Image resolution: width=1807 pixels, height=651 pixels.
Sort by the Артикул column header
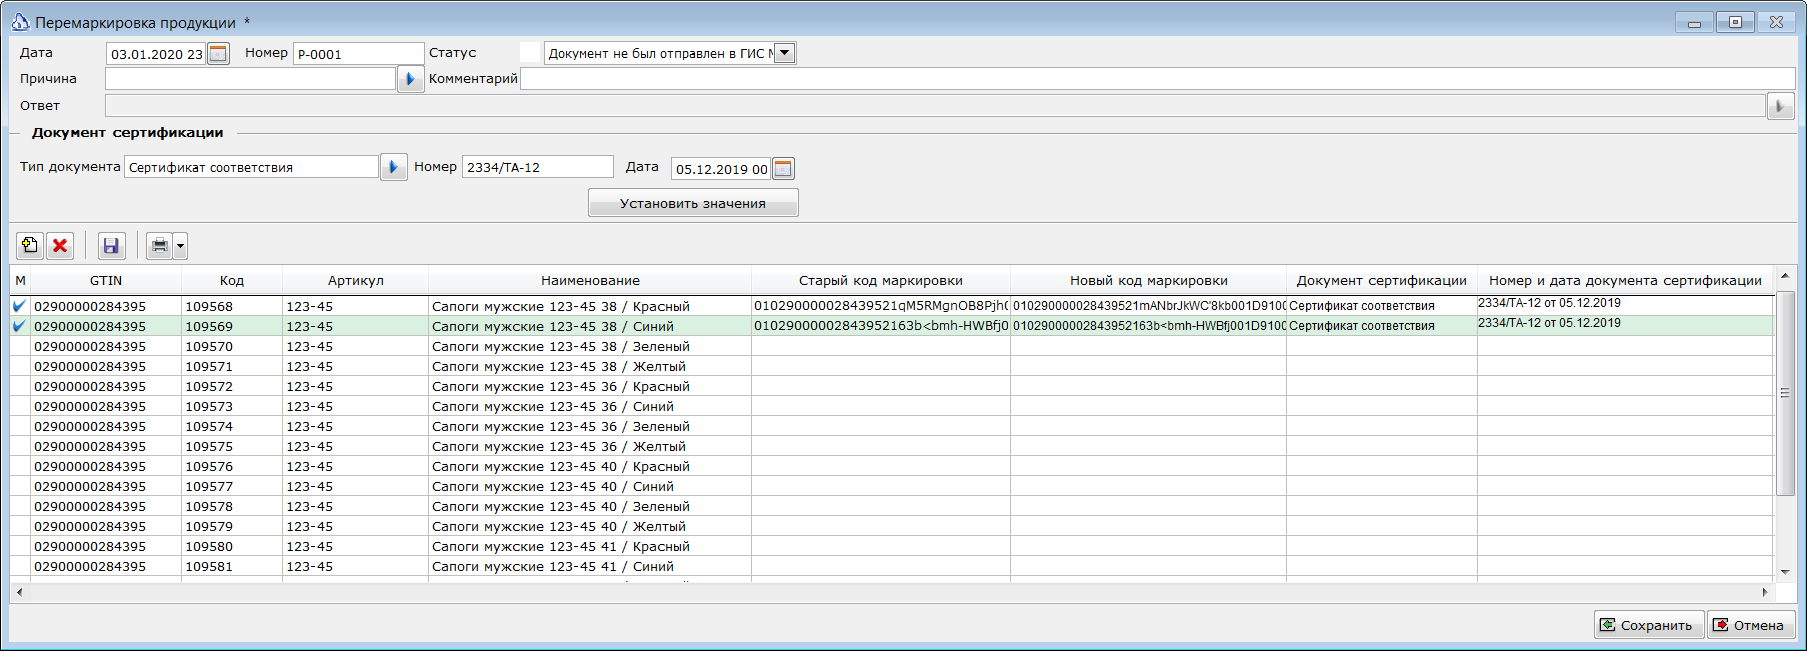(356, 281)
